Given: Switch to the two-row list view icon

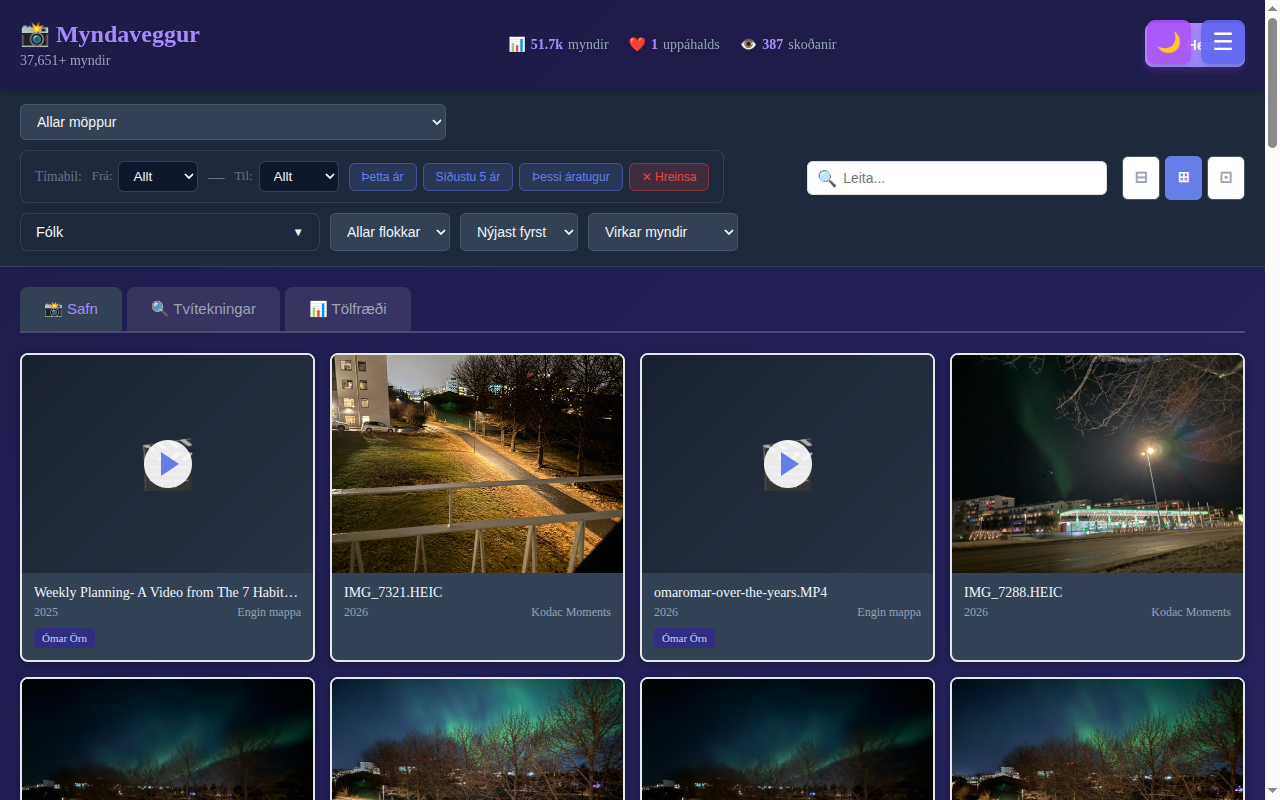Looking at the screenshot, I should 1140,178.
